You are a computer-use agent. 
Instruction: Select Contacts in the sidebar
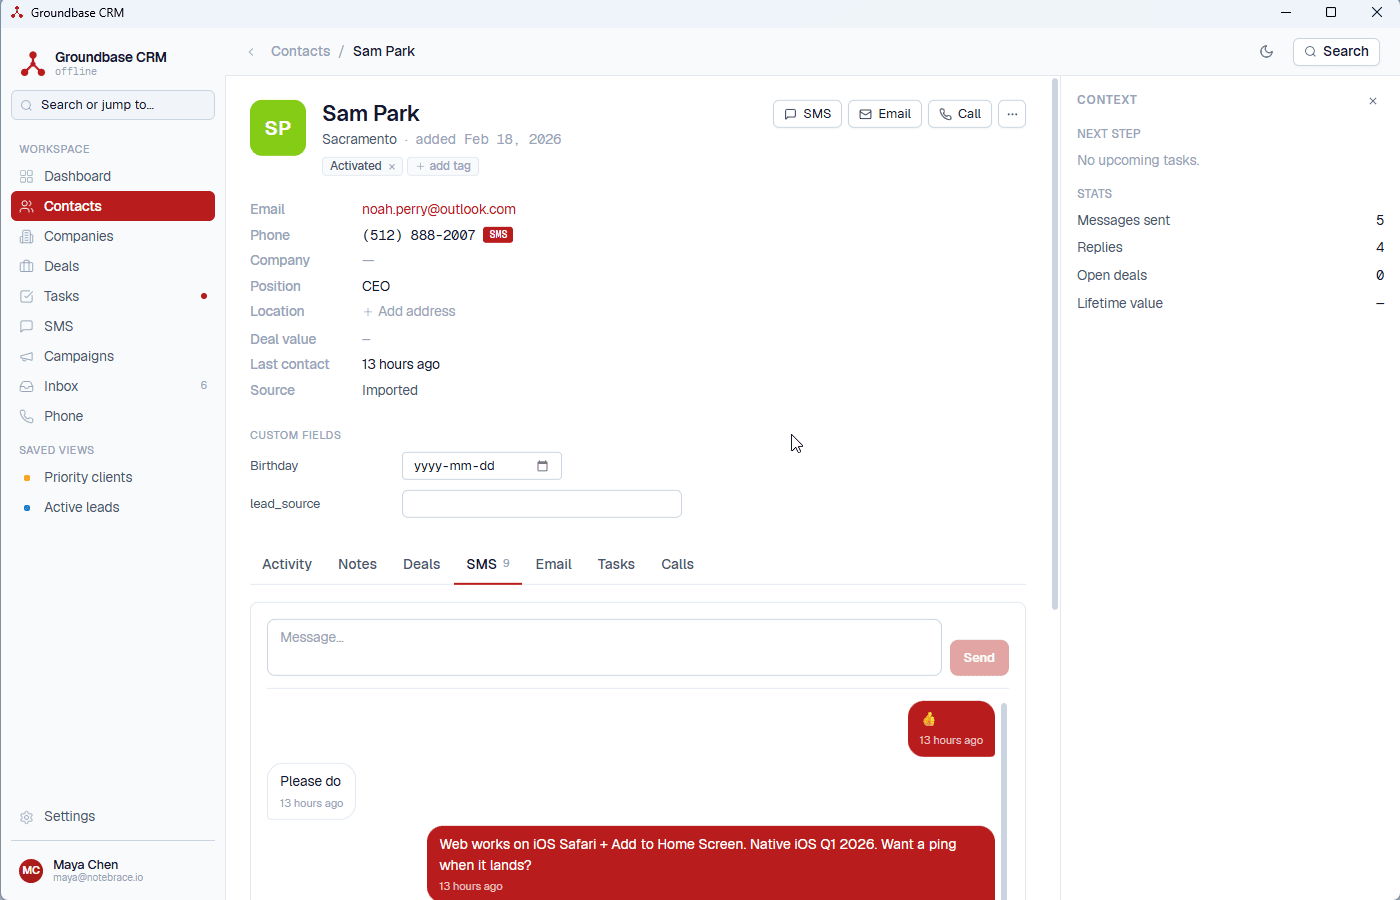click(x=113, y=206)
